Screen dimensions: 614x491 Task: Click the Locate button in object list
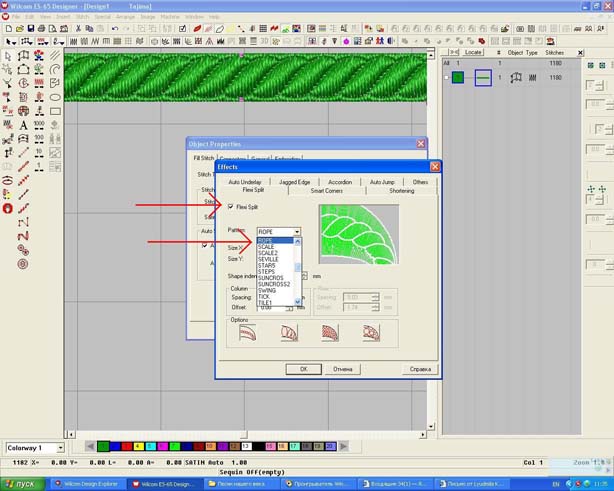tap(472, 52)
